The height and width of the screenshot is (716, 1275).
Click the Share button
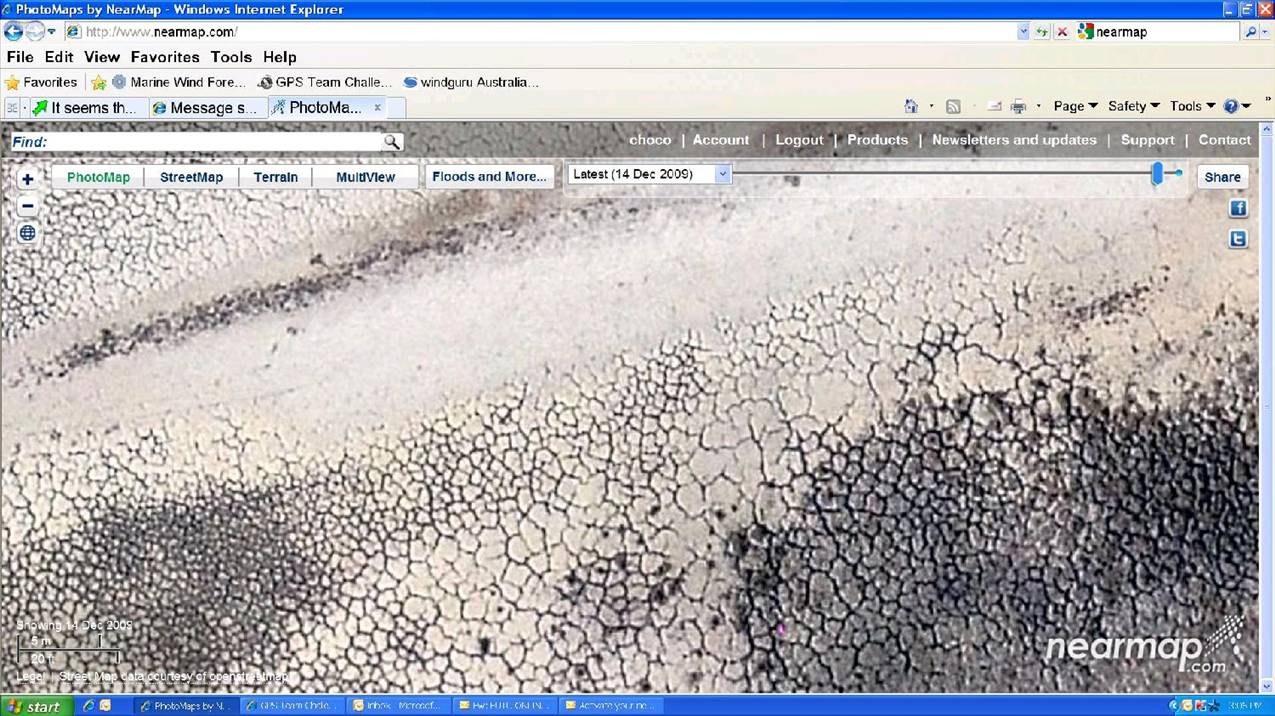[x=1222, y=177]
